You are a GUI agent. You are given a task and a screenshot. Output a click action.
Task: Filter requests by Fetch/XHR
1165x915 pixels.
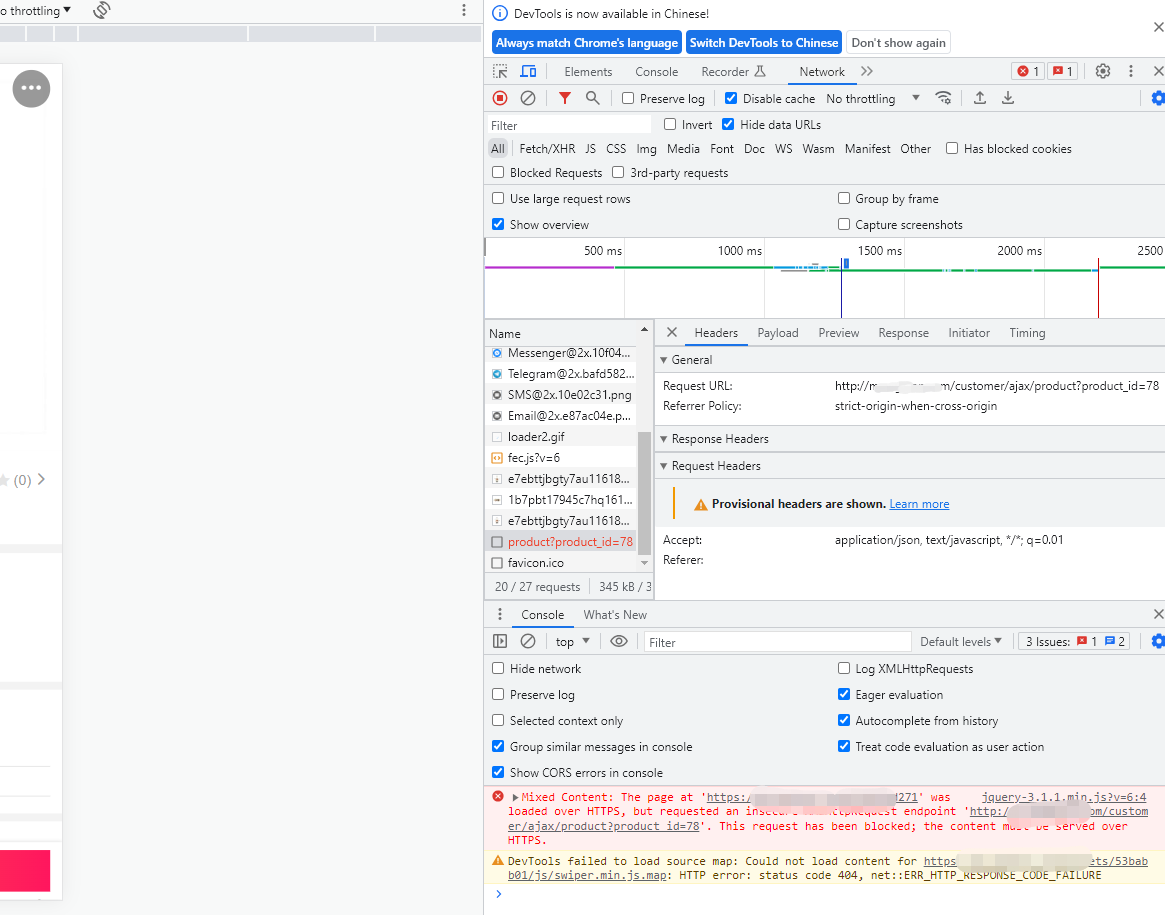[547, 149]
